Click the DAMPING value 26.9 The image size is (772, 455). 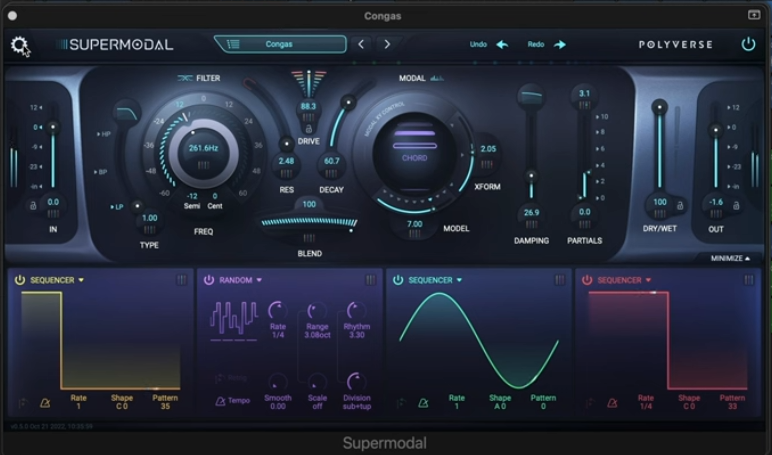click(x=531, y=213)
